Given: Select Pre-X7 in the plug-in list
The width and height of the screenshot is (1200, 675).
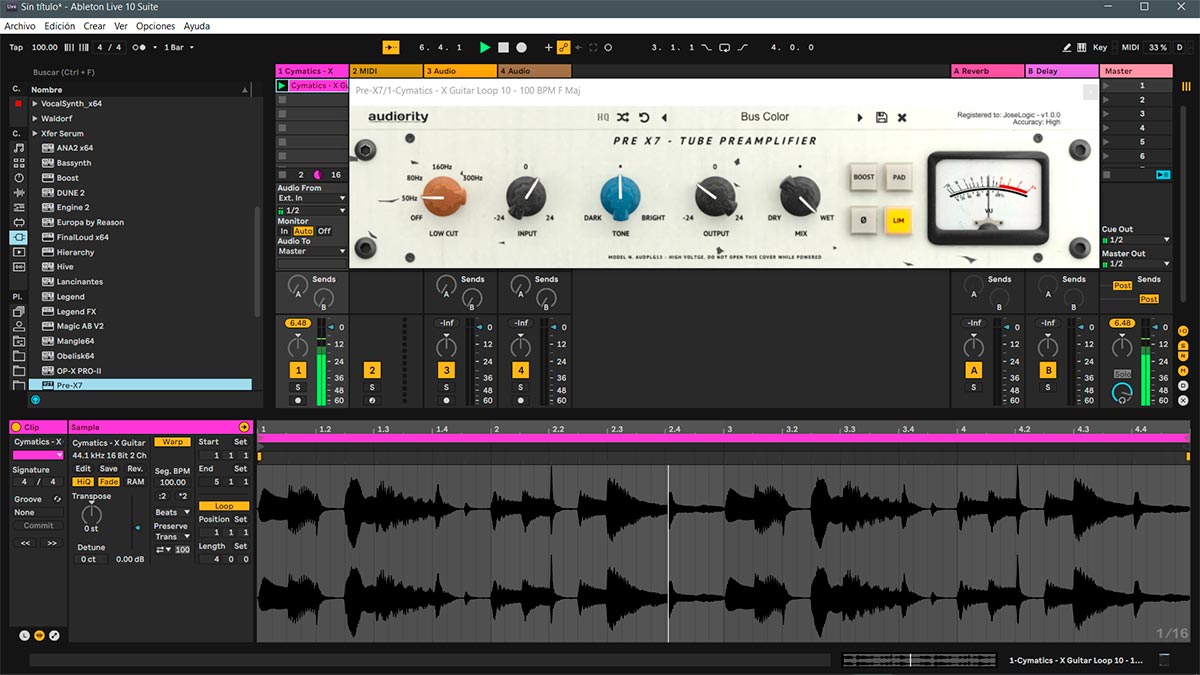Looking at the screenshot, I should [x=141, y=385].
